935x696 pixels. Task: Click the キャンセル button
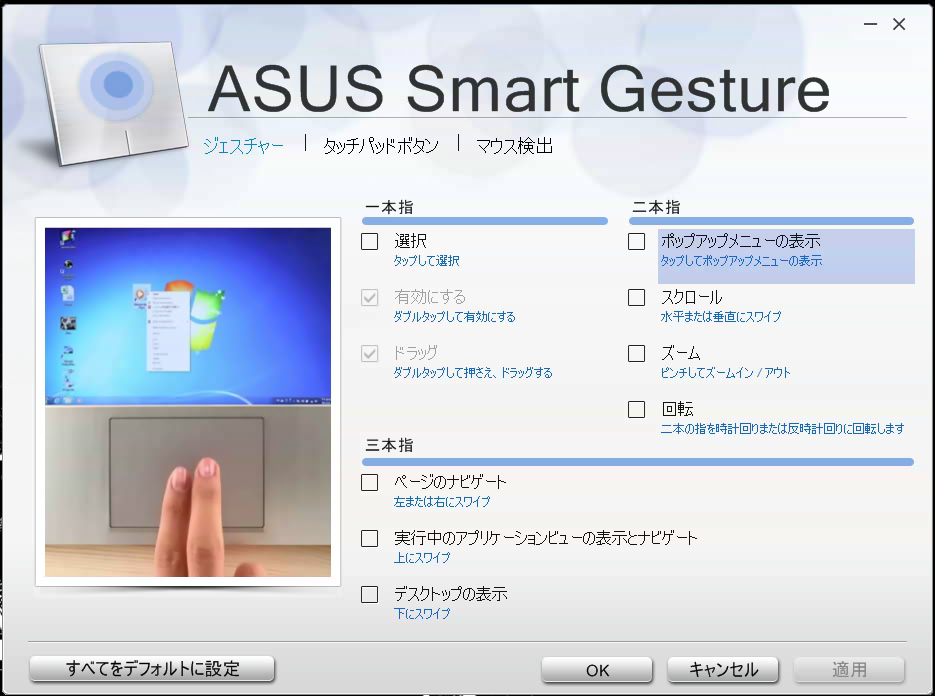coord(725,669)
